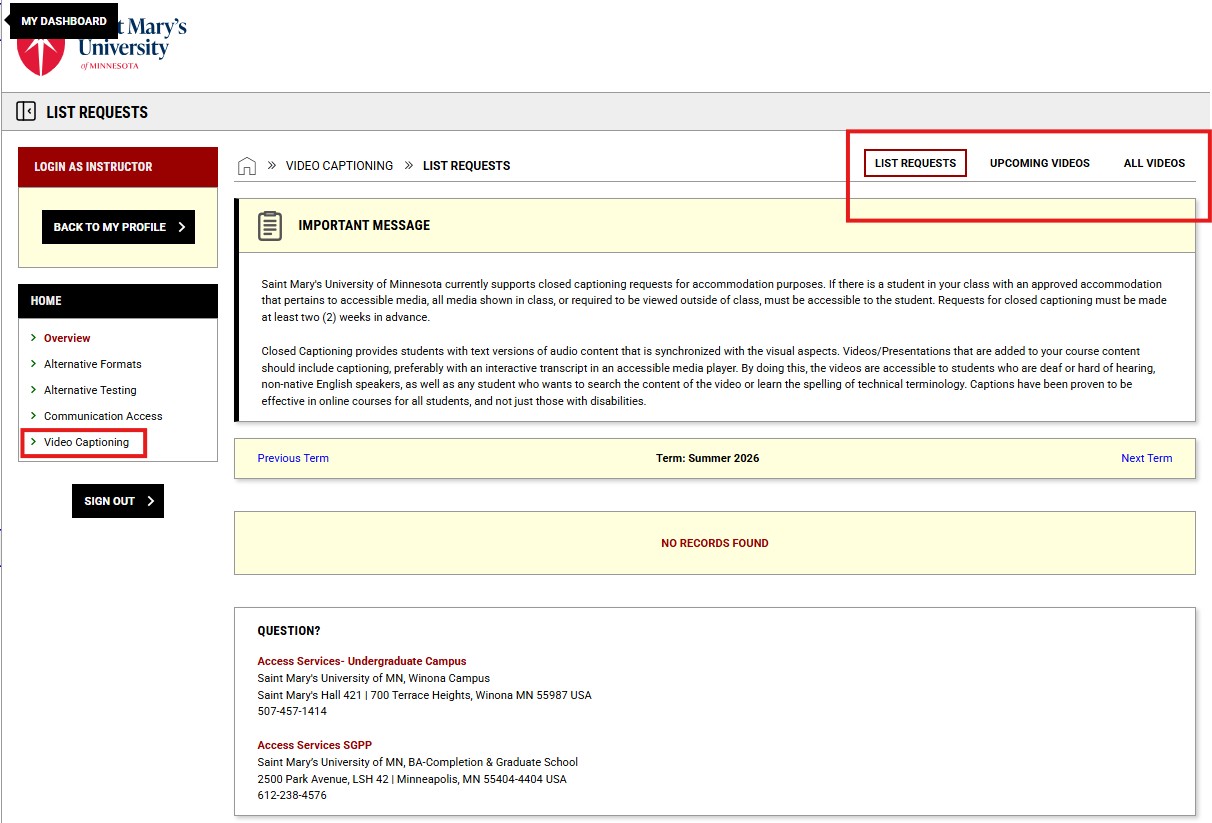Open Alternative Testing menu item

pyautogui.click(x=90, y=390)
